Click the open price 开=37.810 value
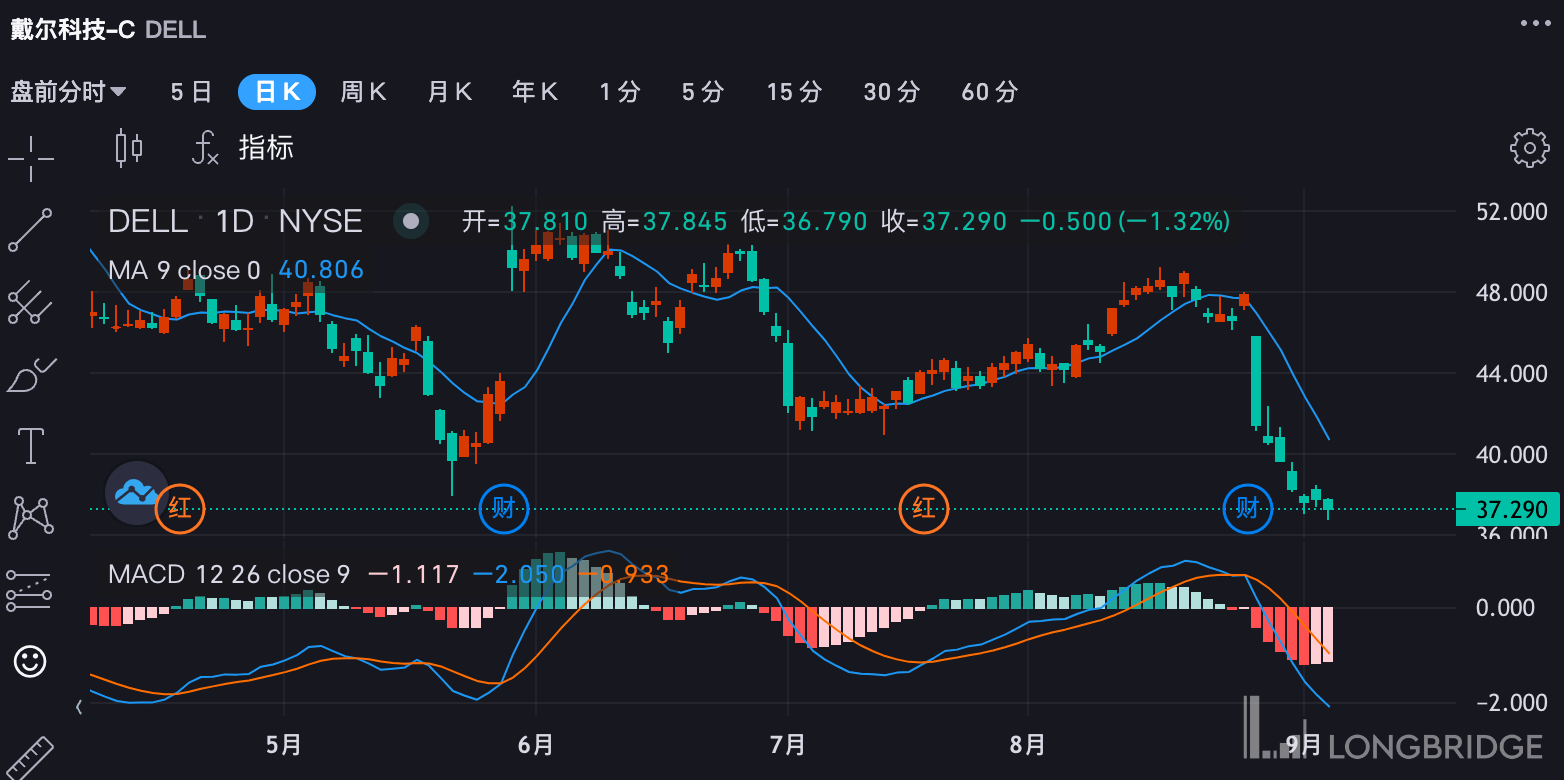This screenshot has width=1564, height=780. pyautogui.click(x=525, y=221)
